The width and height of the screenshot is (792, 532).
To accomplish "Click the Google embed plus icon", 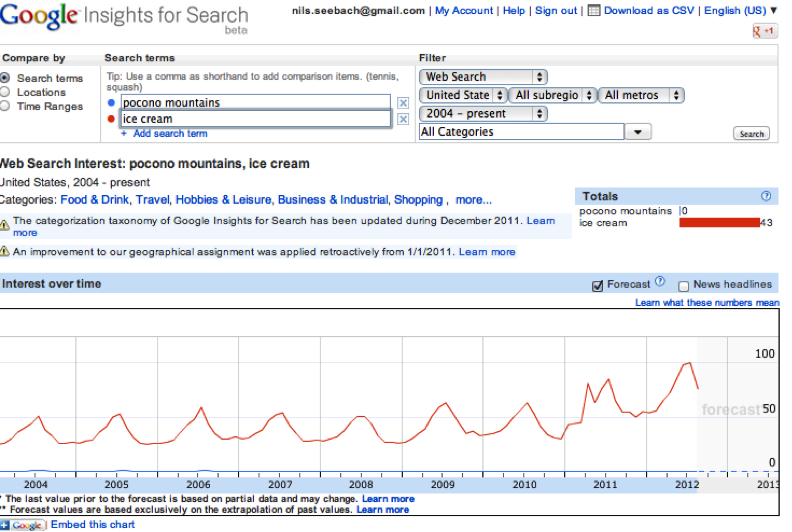I will point(5,525).
